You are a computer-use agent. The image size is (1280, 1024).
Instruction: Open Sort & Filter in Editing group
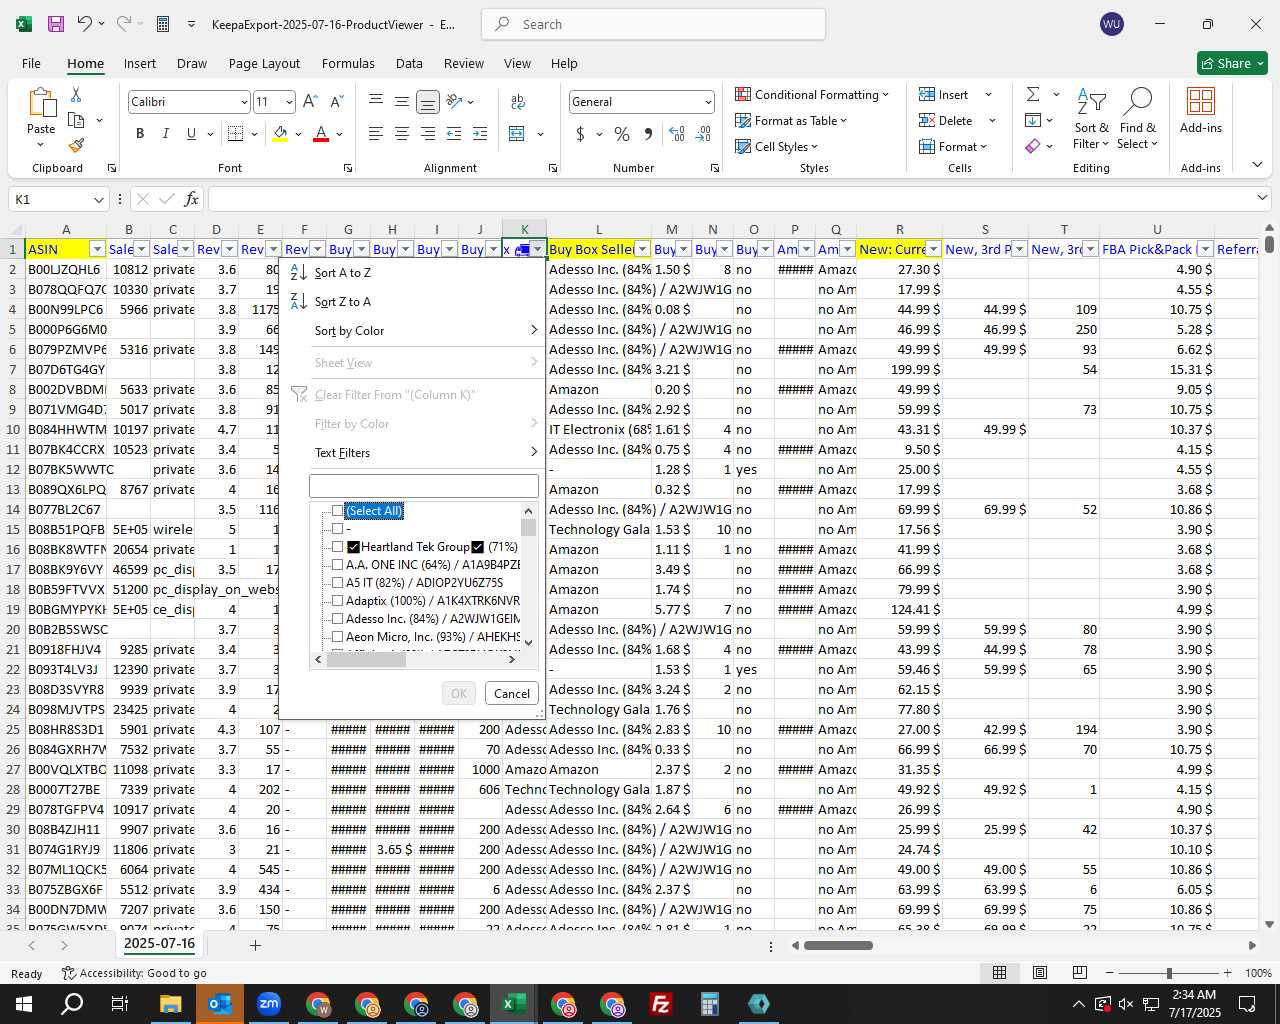(x=1091, y=118)
